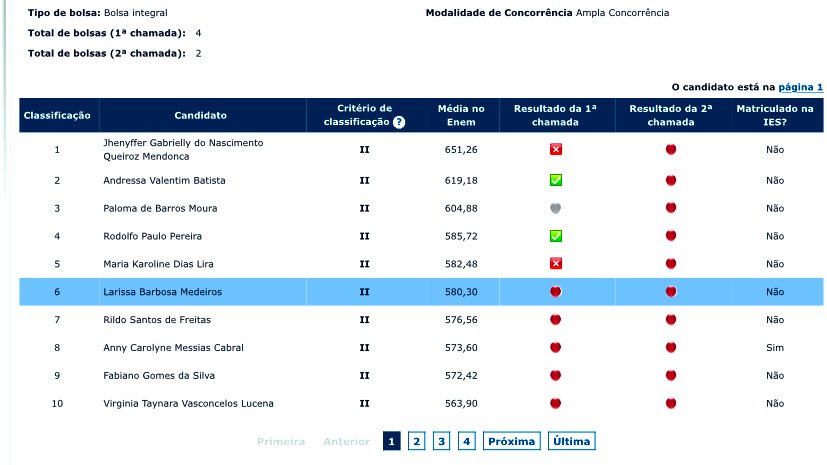The width and height of the screenshot is (827, 465).
Task: Click the Enem score 580,30
Action: tap(461, 292)
